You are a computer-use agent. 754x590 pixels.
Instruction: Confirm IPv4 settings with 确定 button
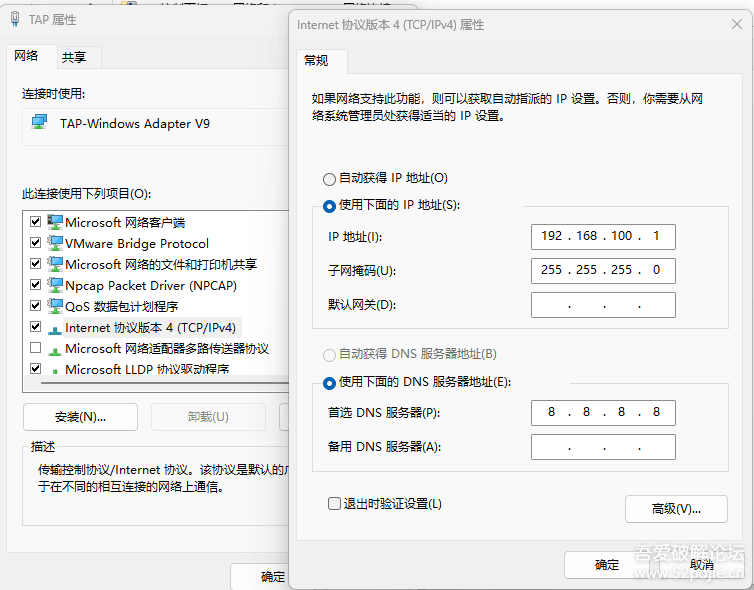pos(607,565)
